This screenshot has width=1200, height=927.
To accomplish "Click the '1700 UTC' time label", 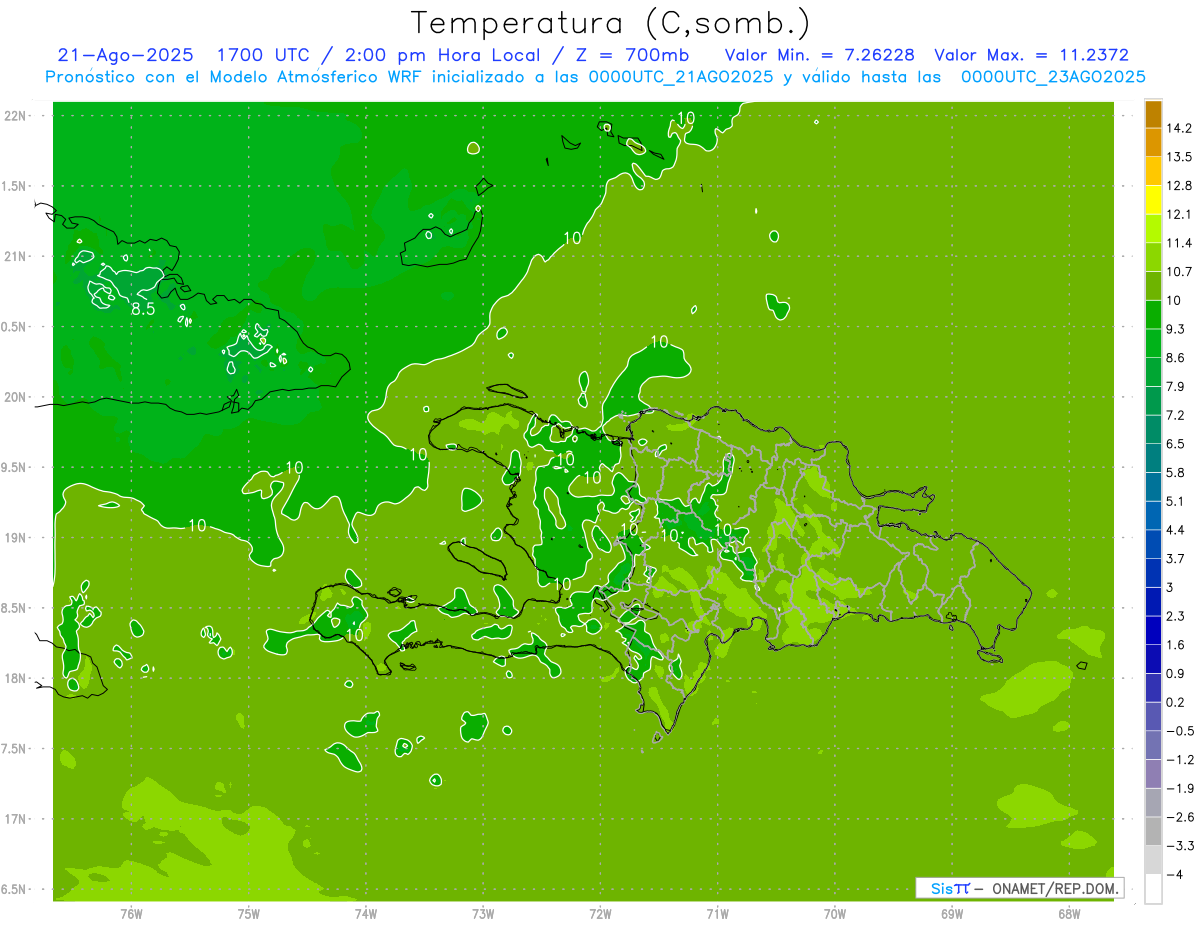I will pos(266,55).
